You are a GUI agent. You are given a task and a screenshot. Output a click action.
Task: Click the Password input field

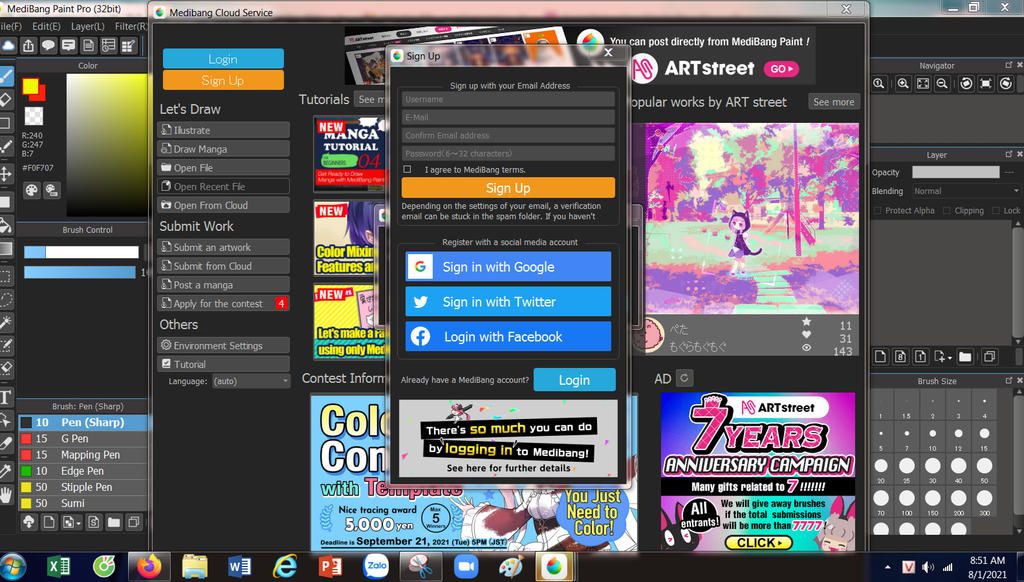tap(508, 154)
